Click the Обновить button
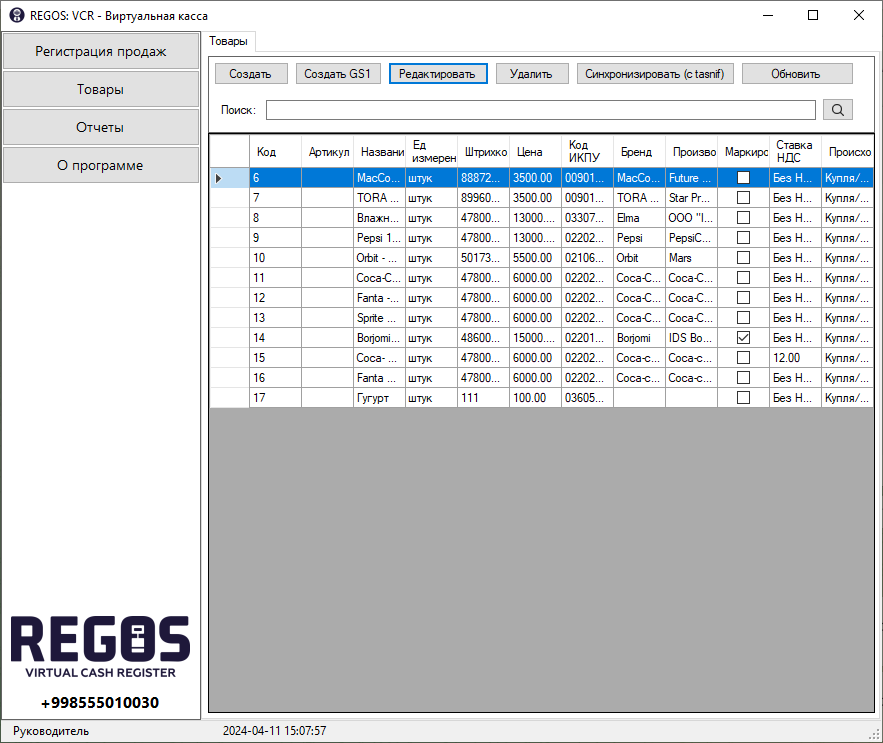The image size is (883, 743). (x=796, y=74)
